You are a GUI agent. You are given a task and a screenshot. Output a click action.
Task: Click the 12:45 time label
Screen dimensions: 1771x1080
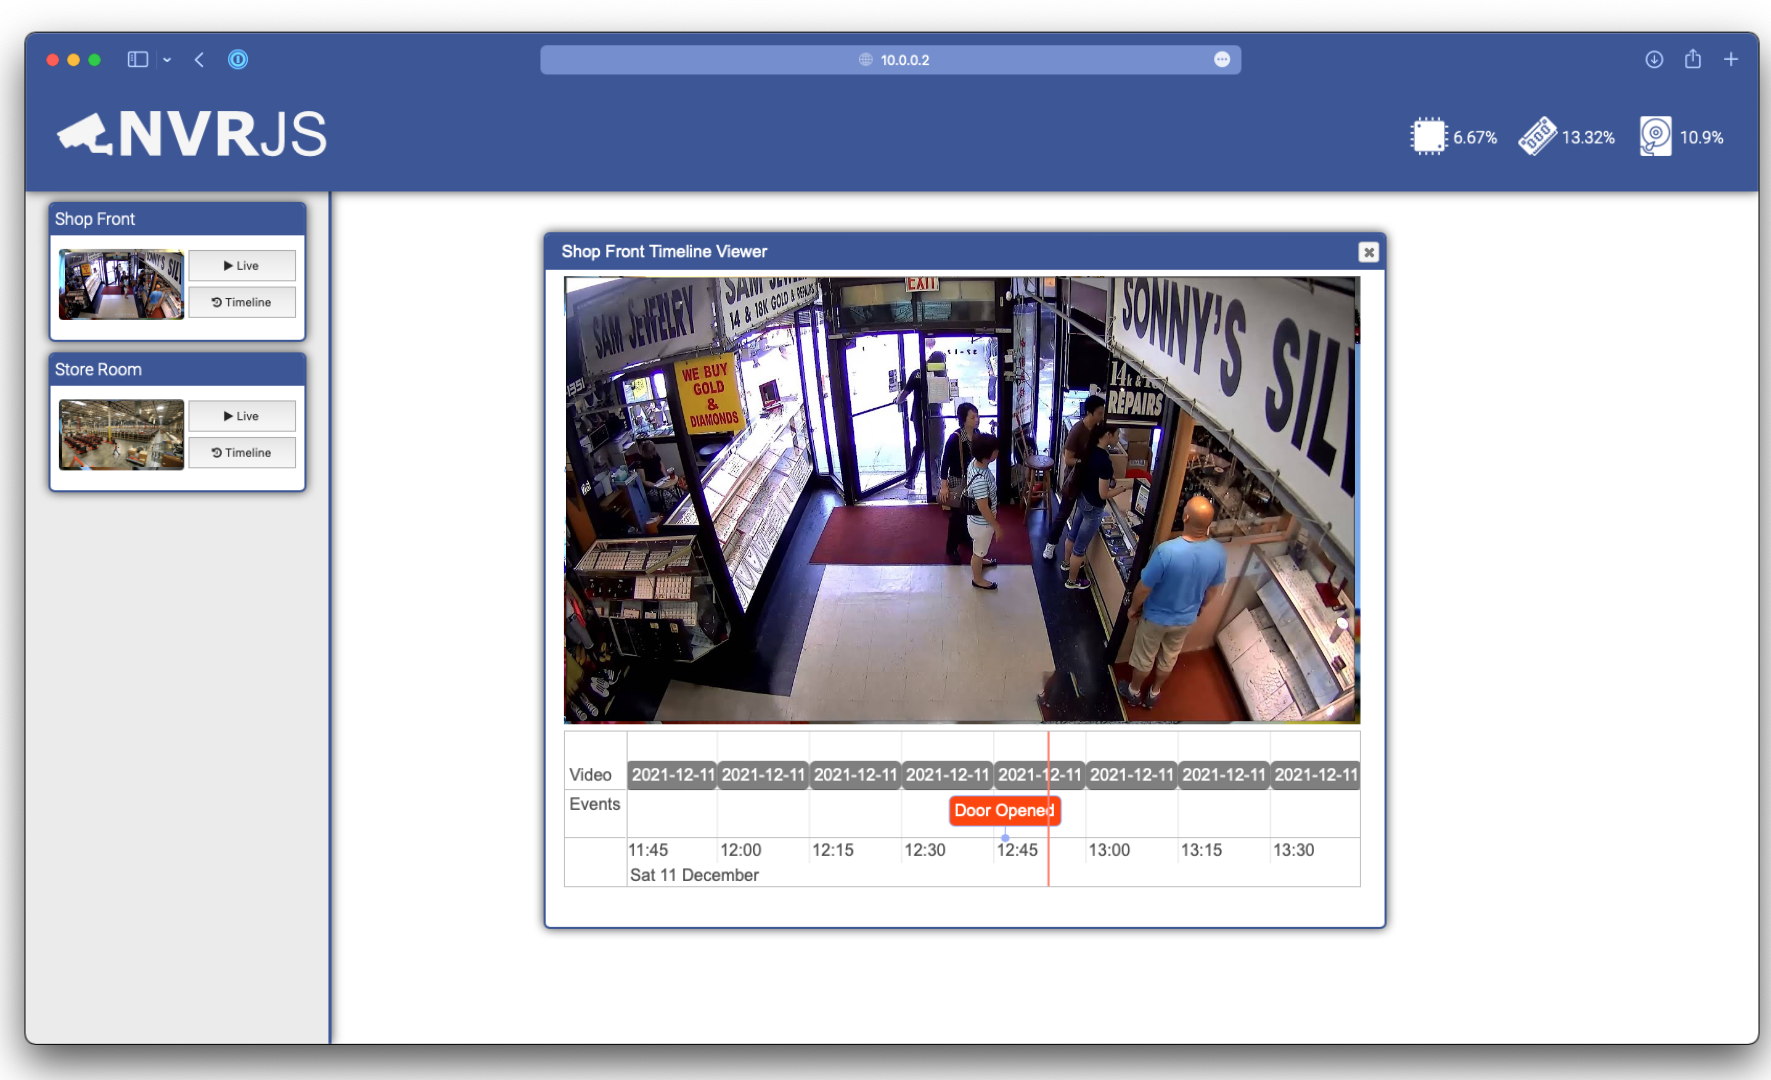coord(1017,850)
